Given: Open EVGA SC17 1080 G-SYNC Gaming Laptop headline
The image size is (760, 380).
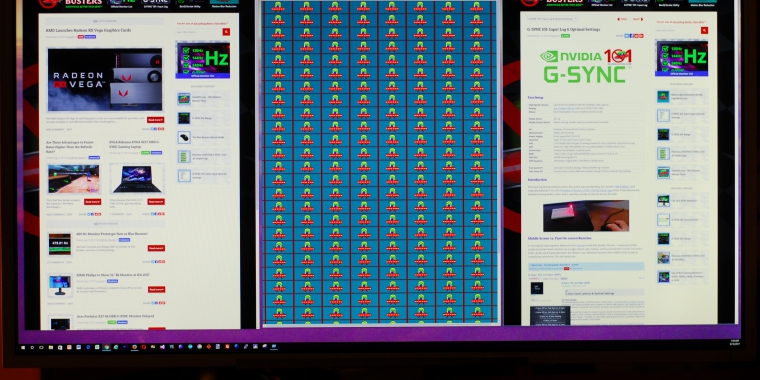Looking at the screenshot, I should (x=134, y=144).
